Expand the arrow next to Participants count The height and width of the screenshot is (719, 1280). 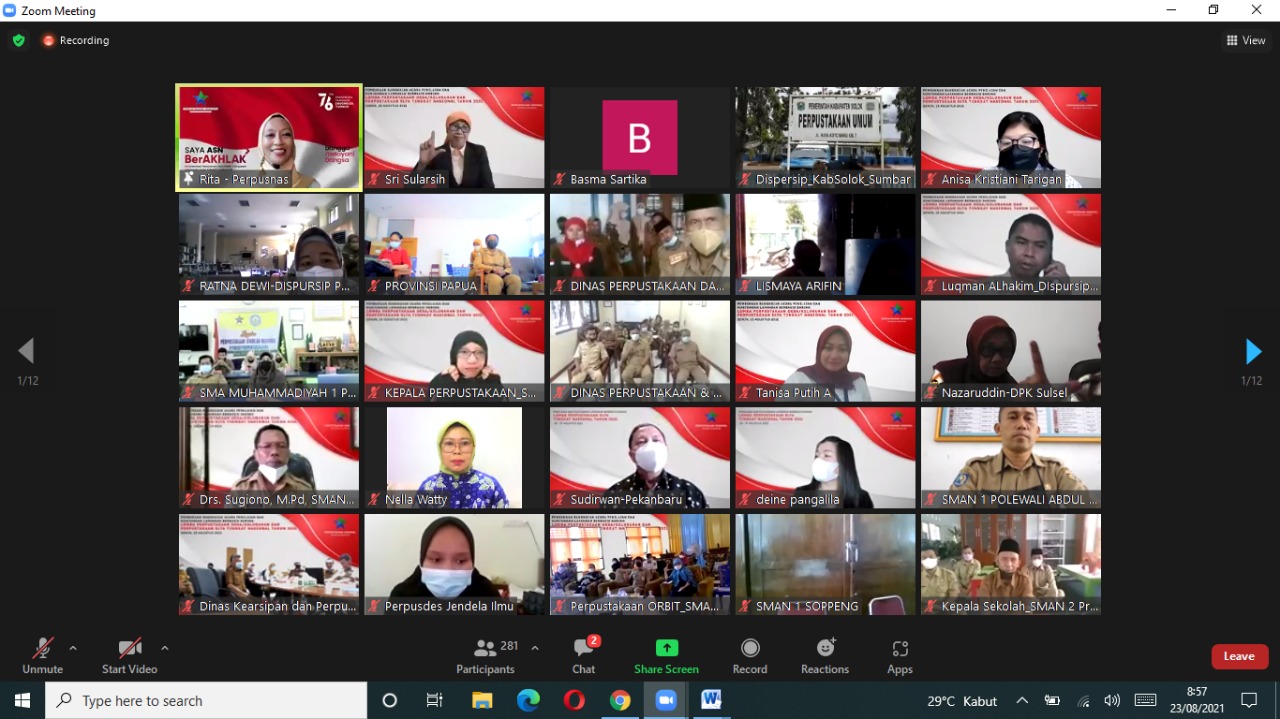(535, 648)
